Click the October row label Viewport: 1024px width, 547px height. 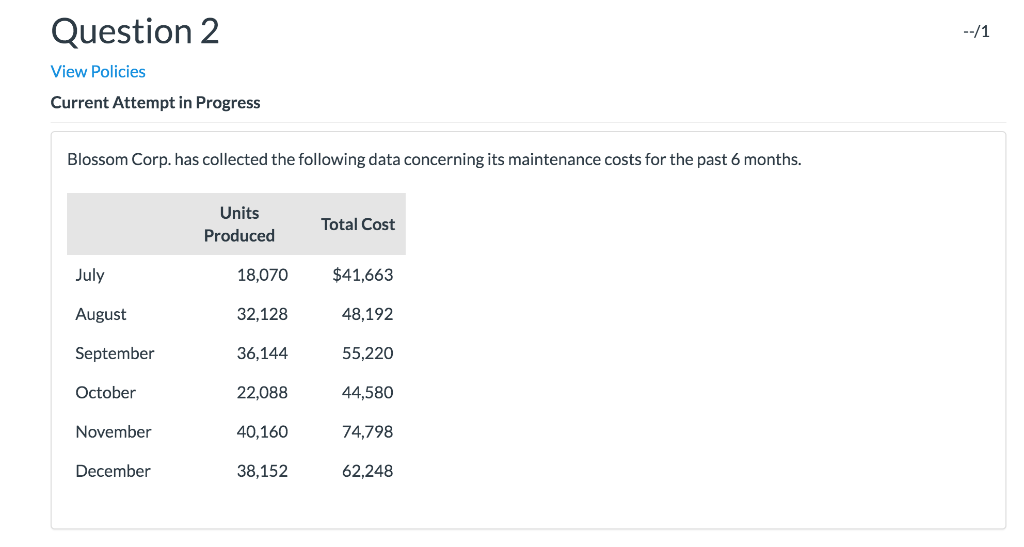coord(105,392)
